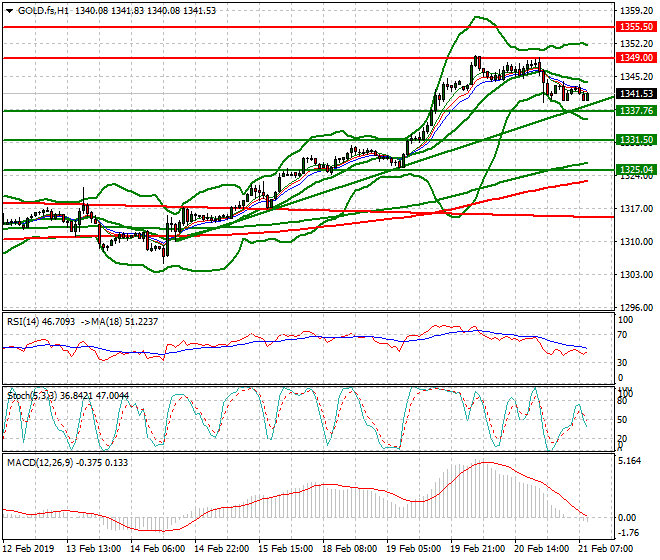
Task: Click the 1303.00 price scale value
Action: [636, 275]
